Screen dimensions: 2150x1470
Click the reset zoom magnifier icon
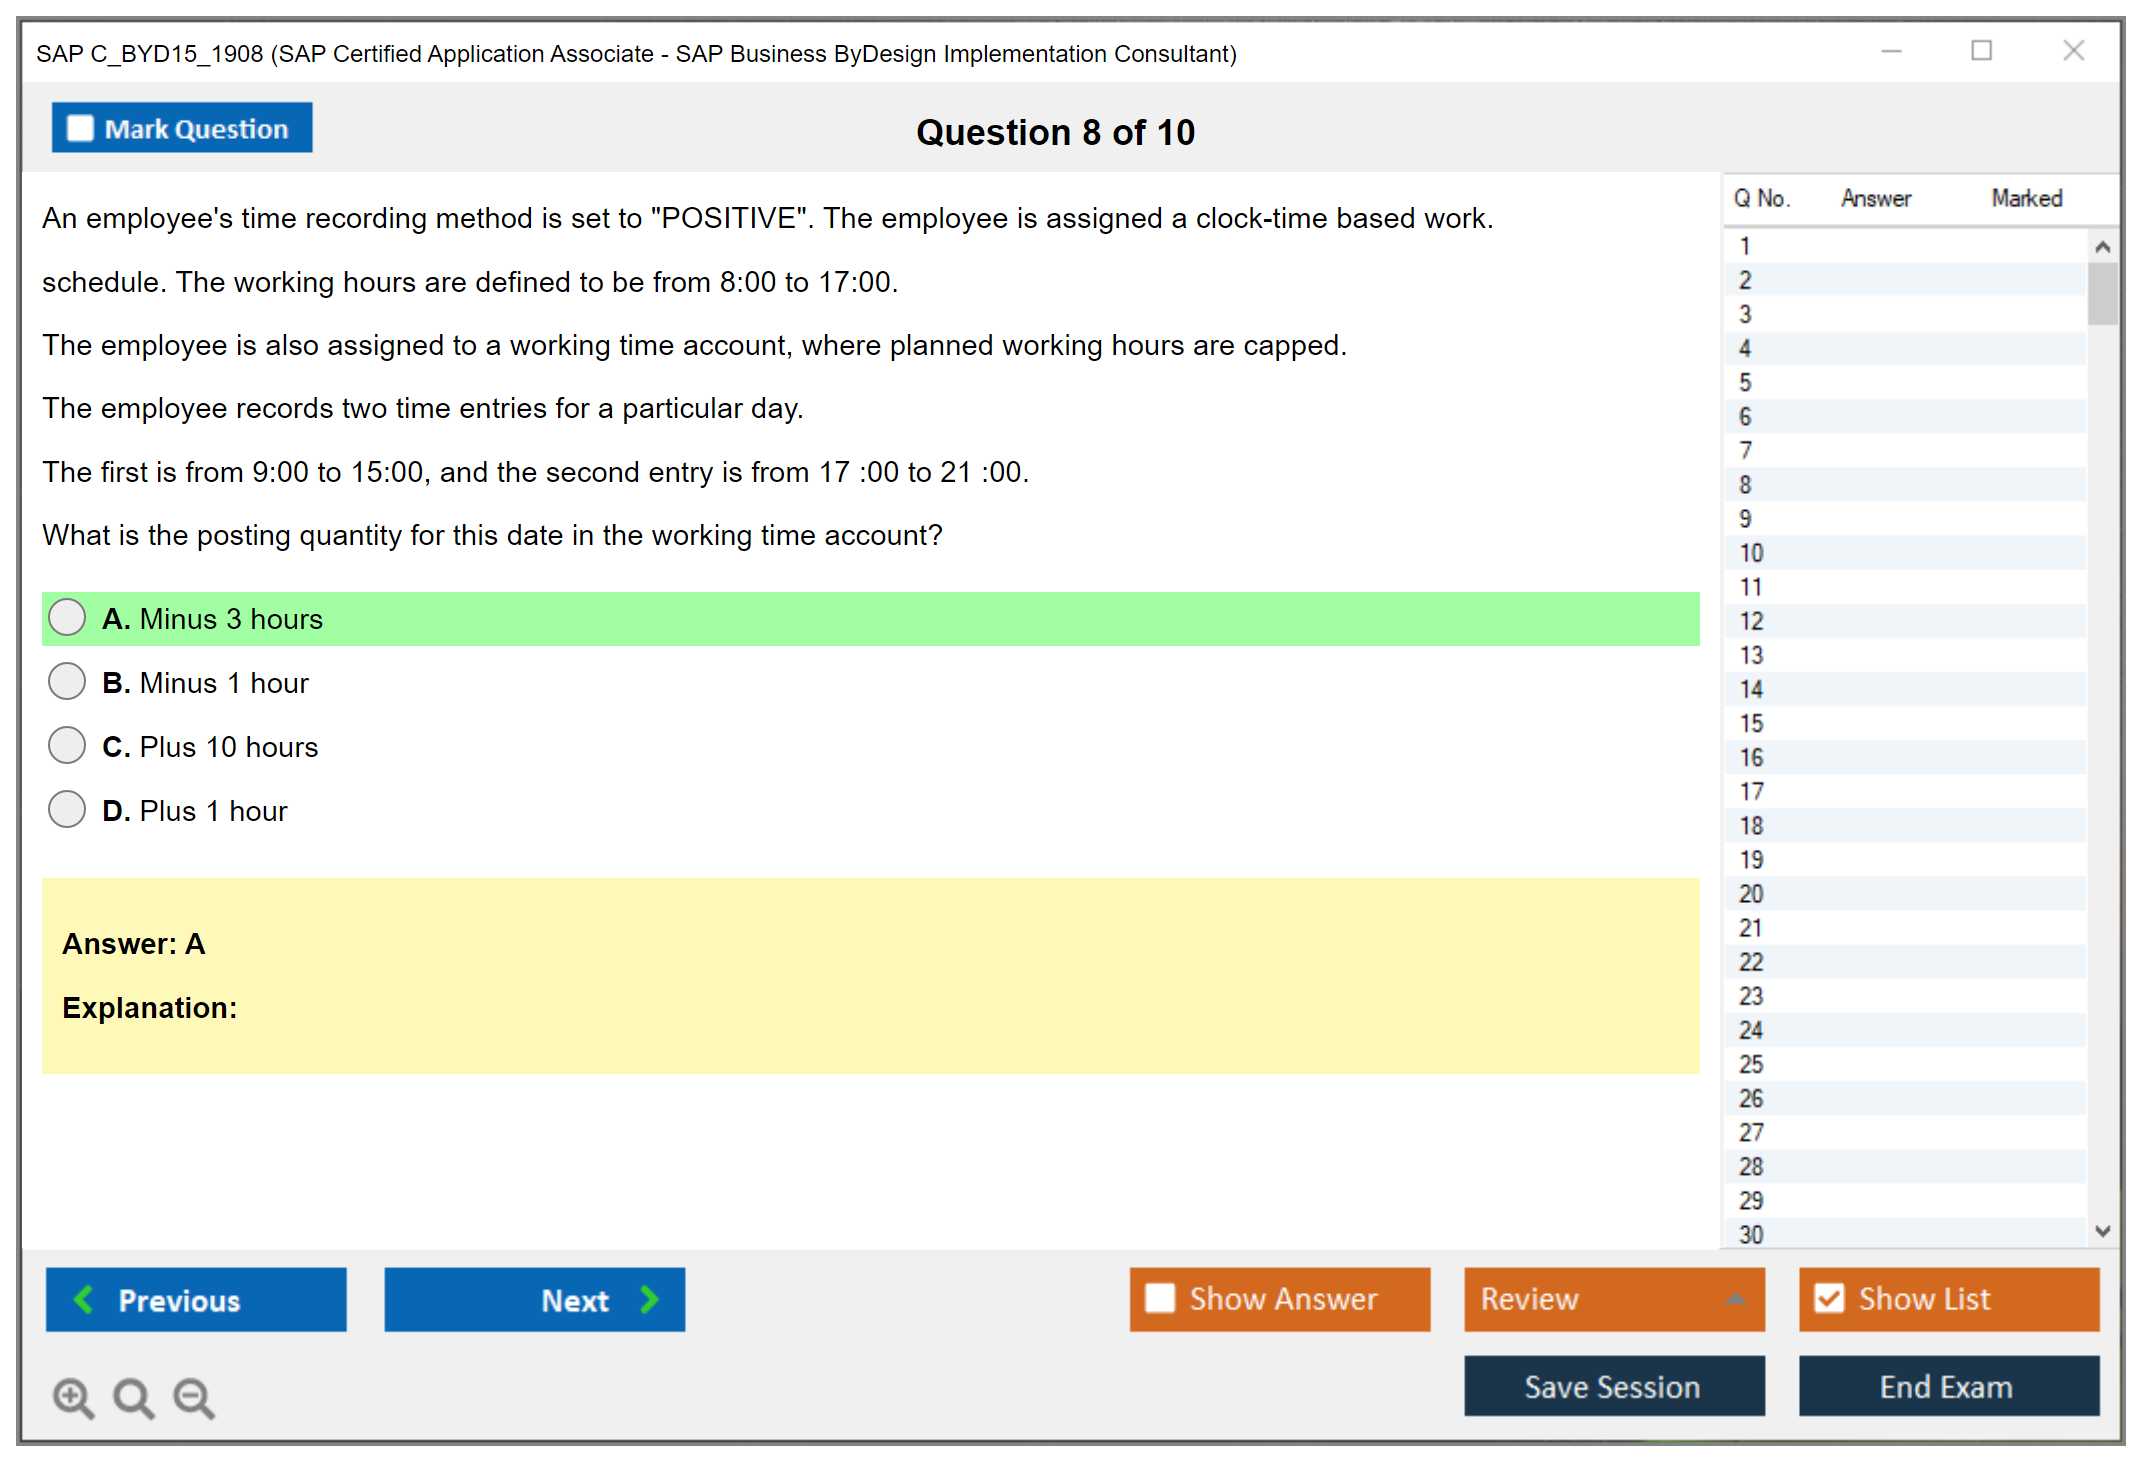pyautogui.click(x=133, y=1397)
